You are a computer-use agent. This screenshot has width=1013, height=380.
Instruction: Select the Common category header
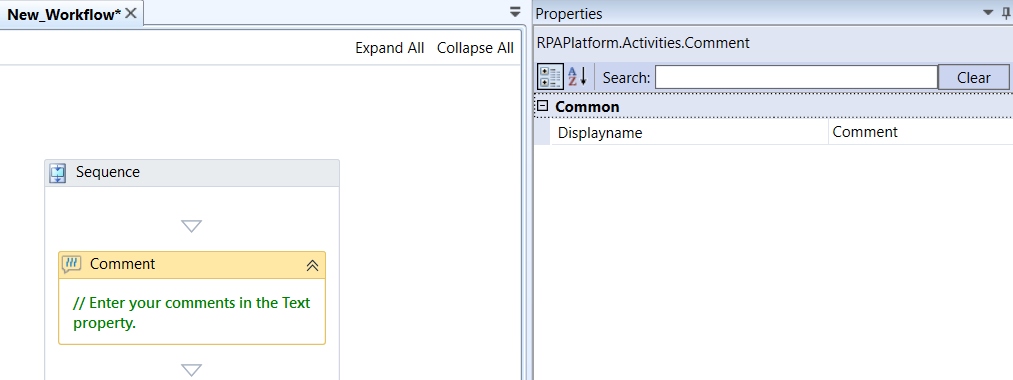[587, 107]
